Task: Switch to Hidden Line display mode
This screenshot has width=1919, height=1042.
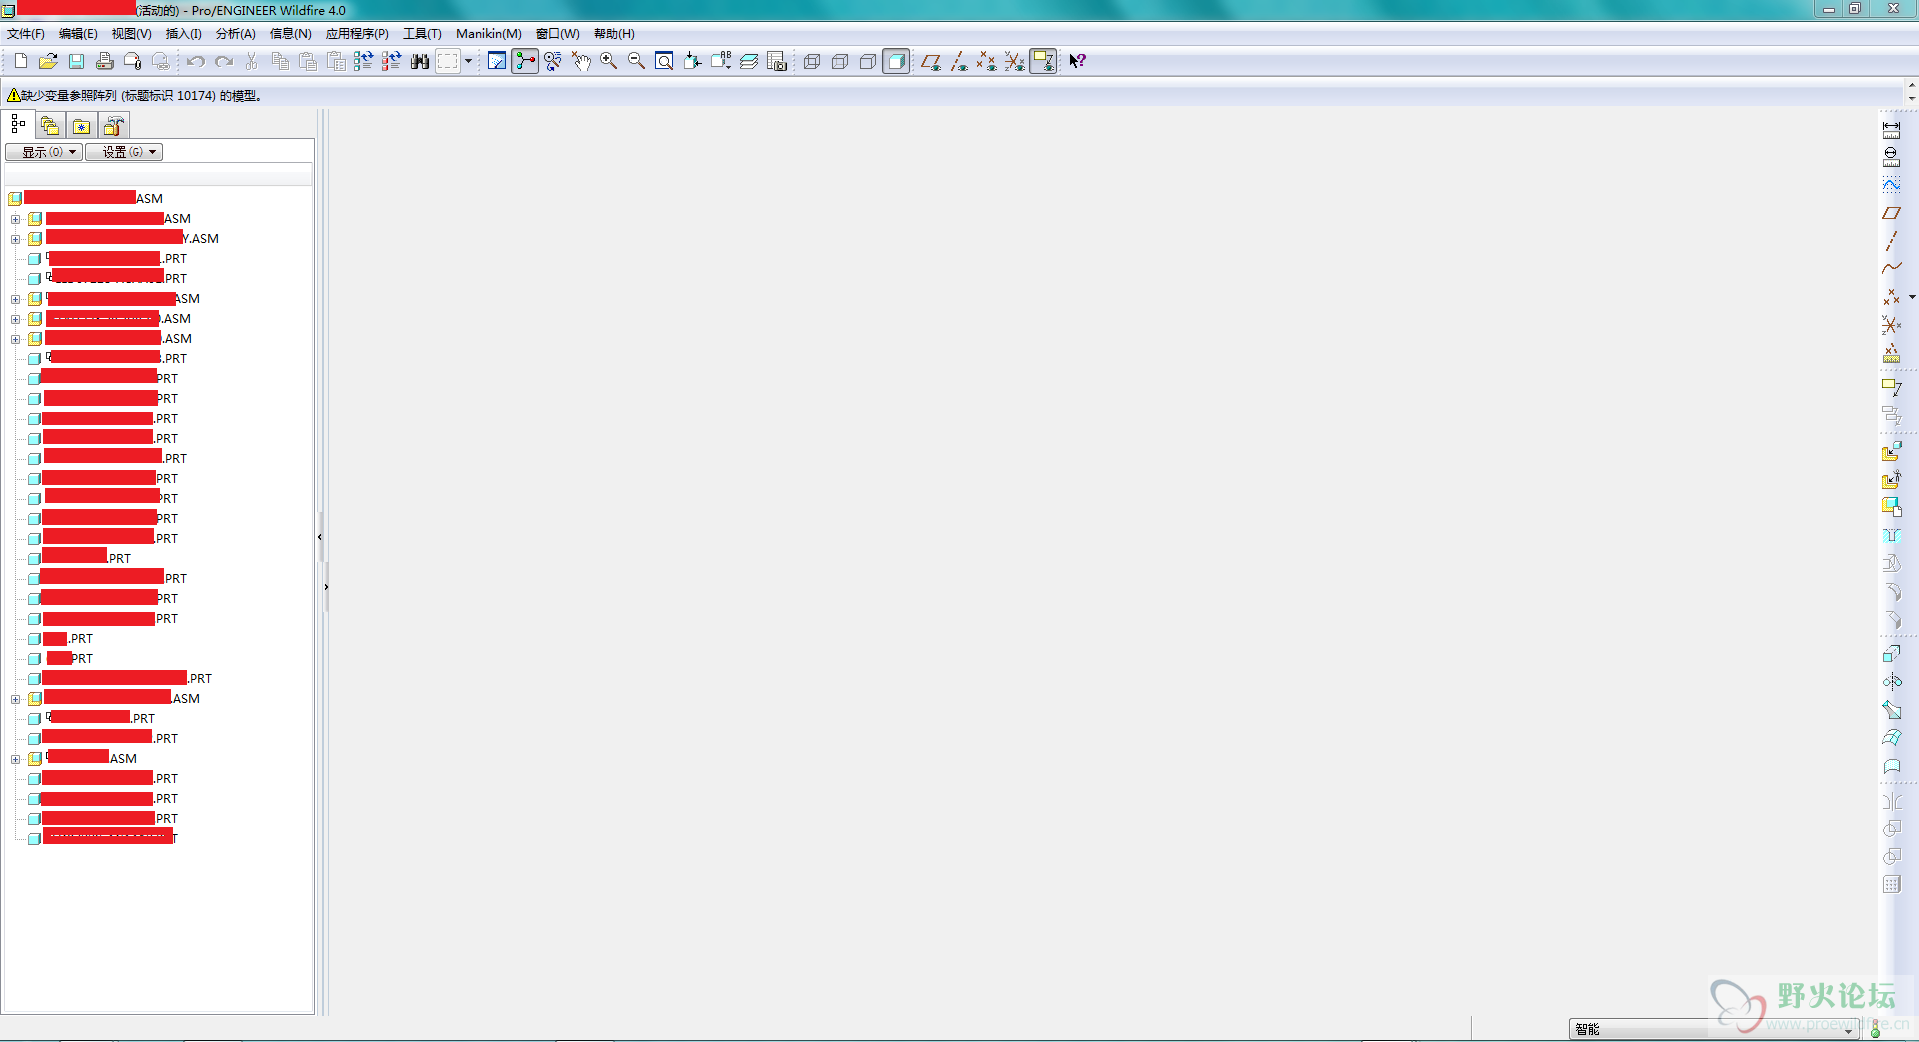Action: (x=840, y=61)
